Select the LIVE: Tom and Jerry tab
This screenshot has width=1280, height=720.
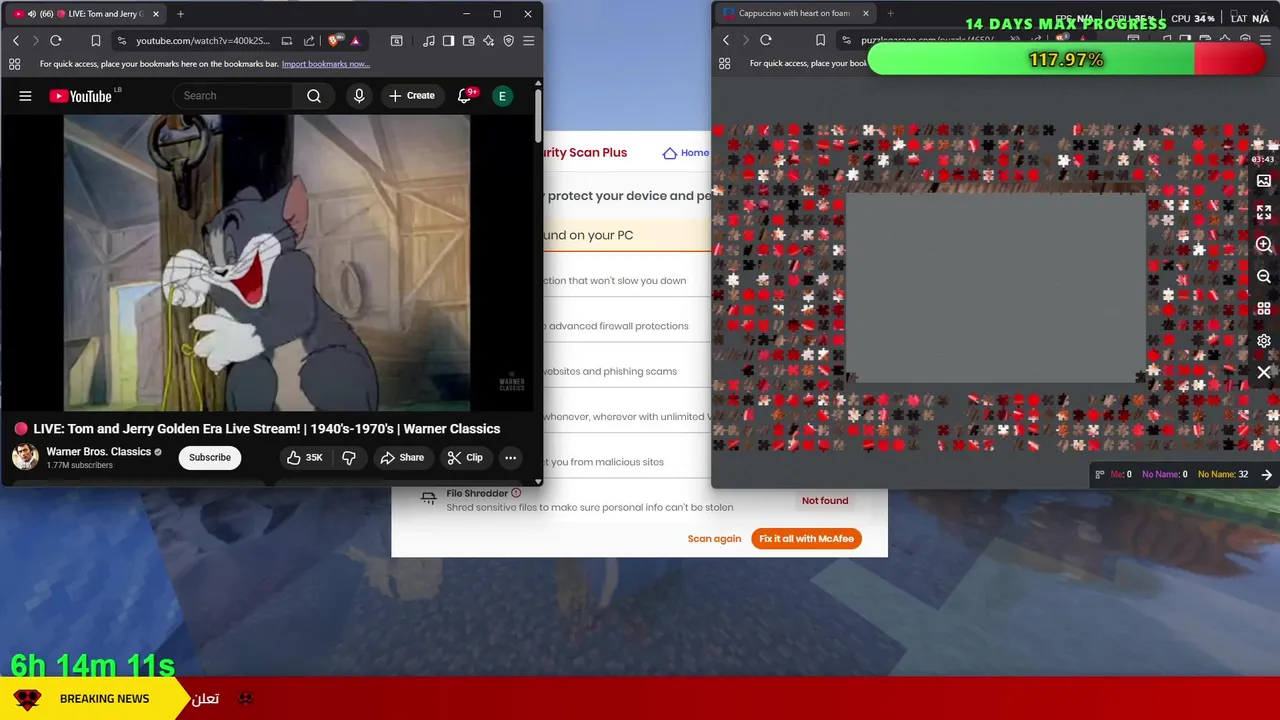point(85,14)
